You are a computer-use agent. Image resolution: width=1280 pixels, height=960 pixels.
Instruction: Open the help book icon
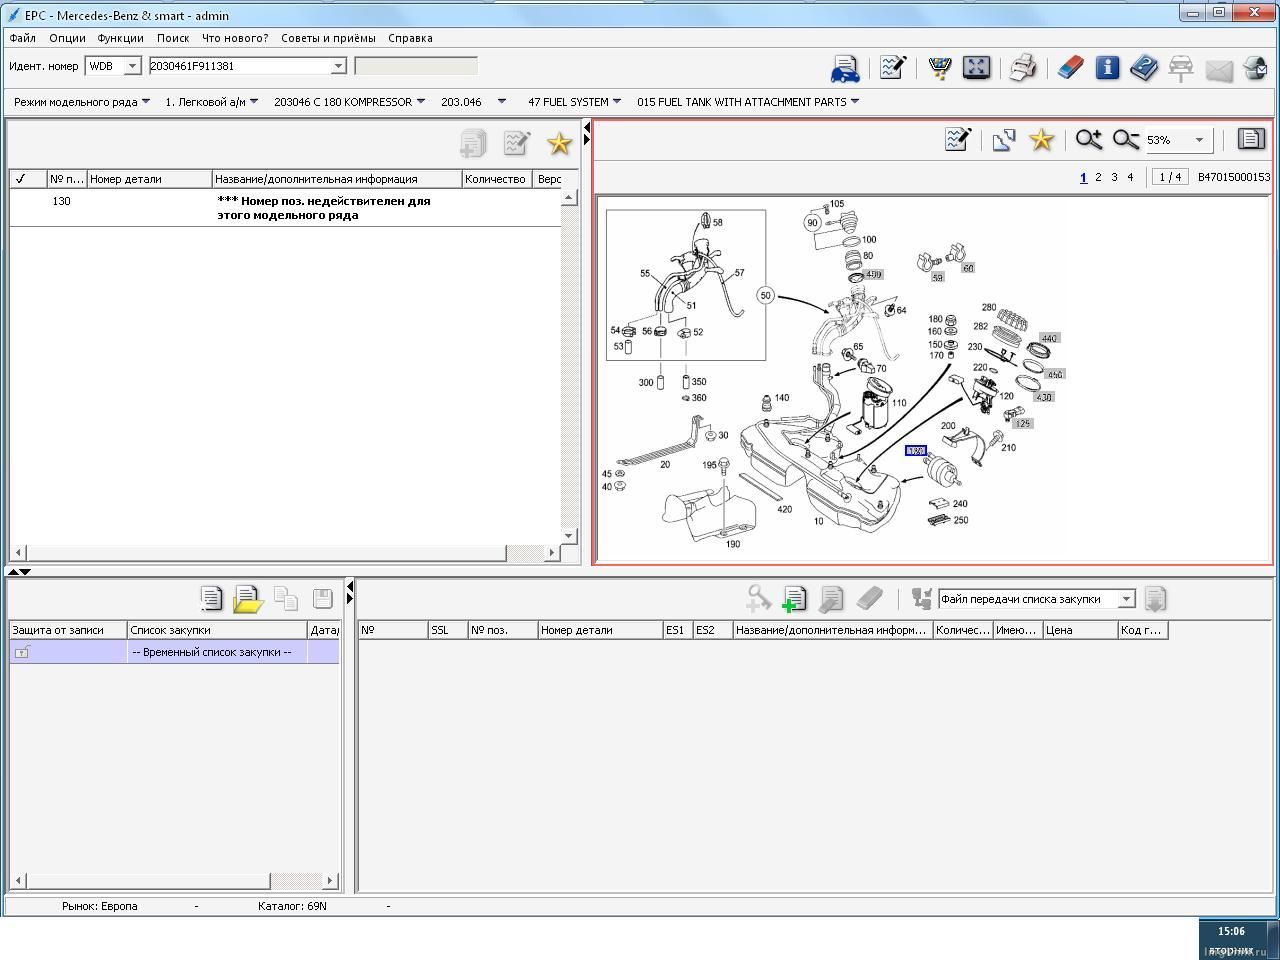[x=1143, y=68]
